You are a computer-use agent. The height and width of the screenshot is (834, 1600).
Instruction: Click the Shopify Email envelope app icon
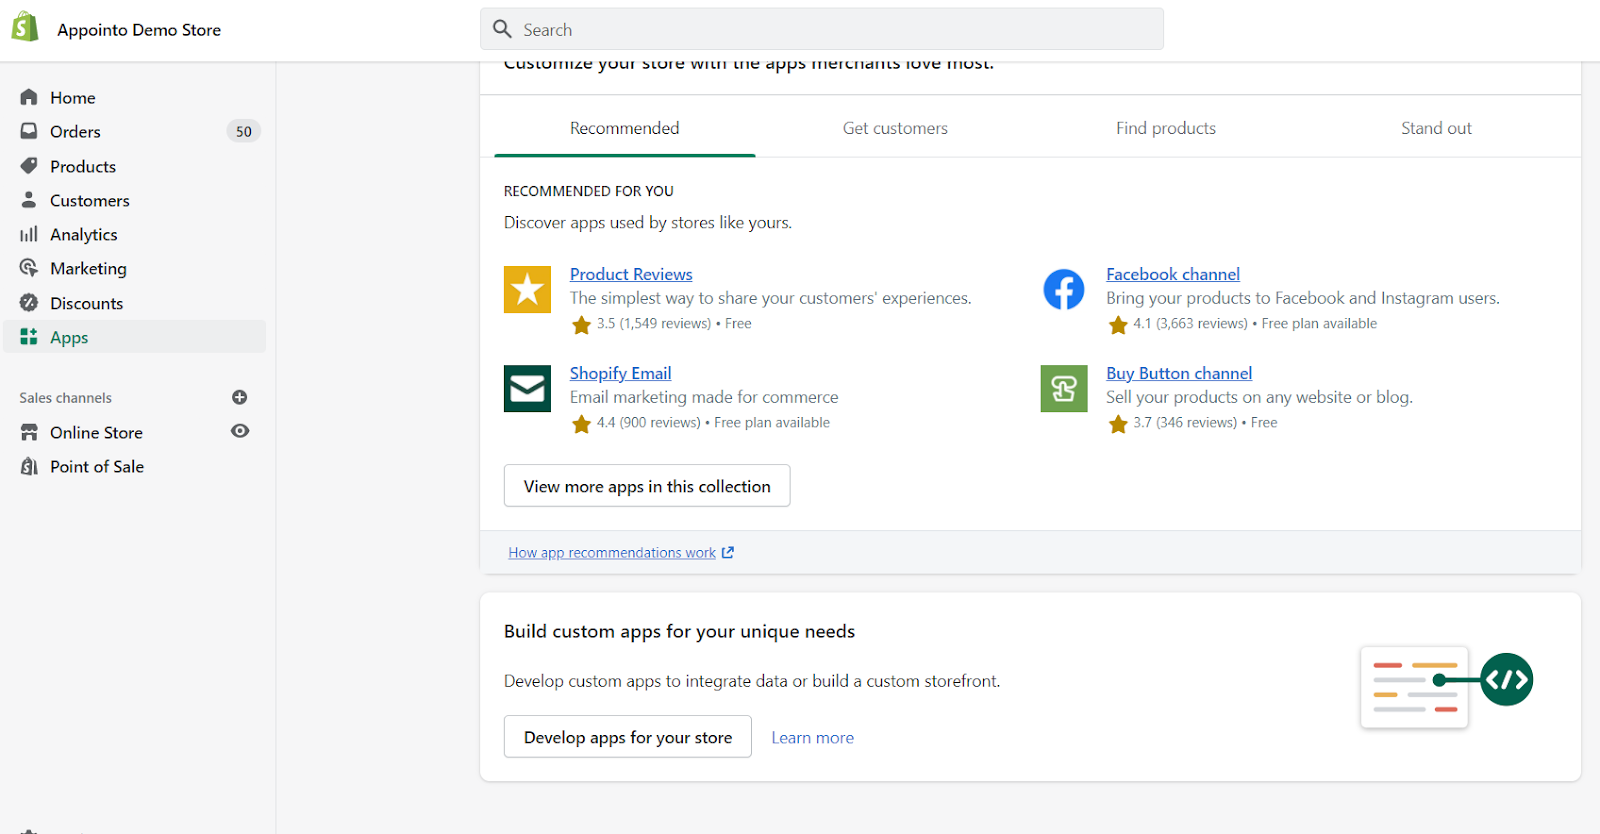(x=527, y=389)
